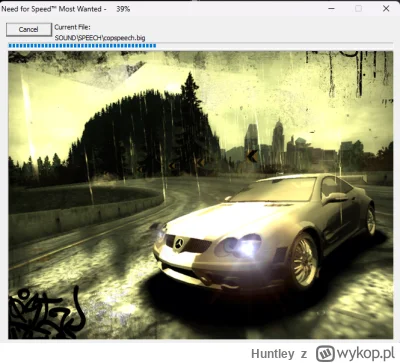The width and height of the screenshot is (400, 363).
Task: Close the installer window
Action: 386,8
